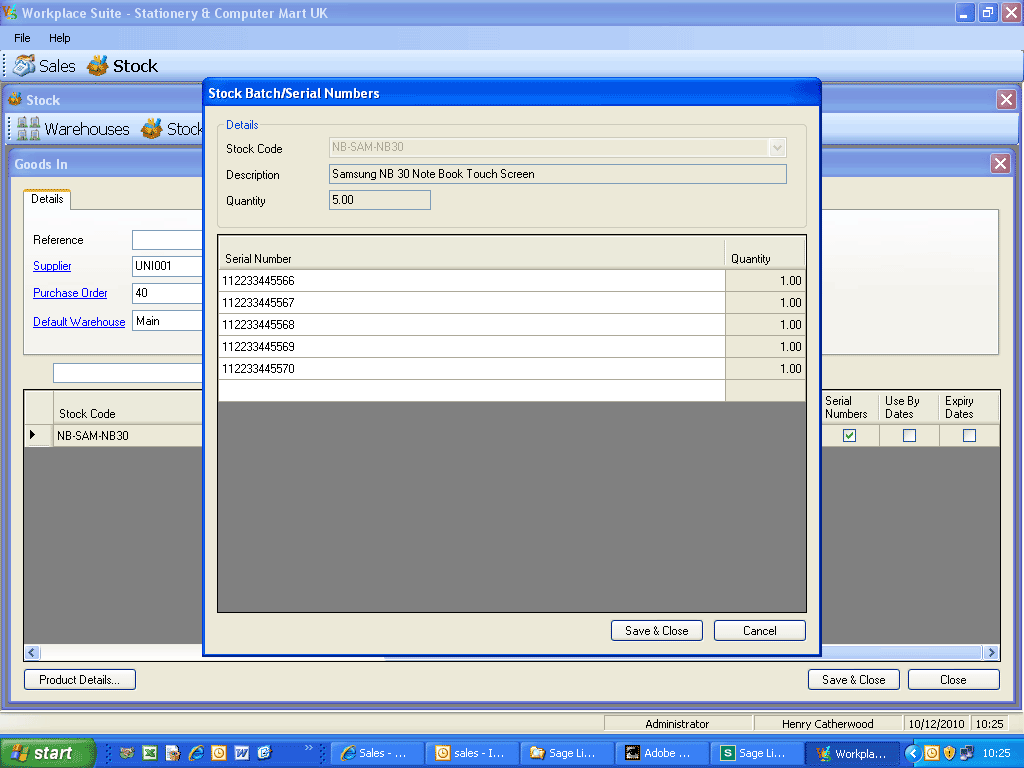This screenshot has height=768, width=1024.
Task: Click the Quantity field showing 5.00
Action: click(x=379, y=200)
